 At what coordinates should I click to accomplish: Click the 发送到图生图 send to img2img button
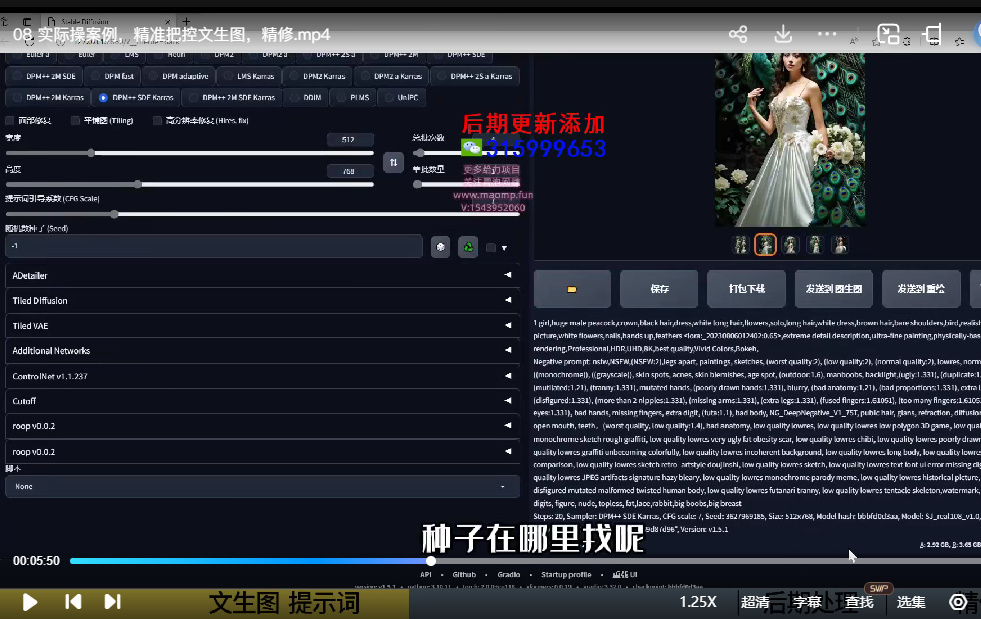pyautogui.click(x=833, y=289)
